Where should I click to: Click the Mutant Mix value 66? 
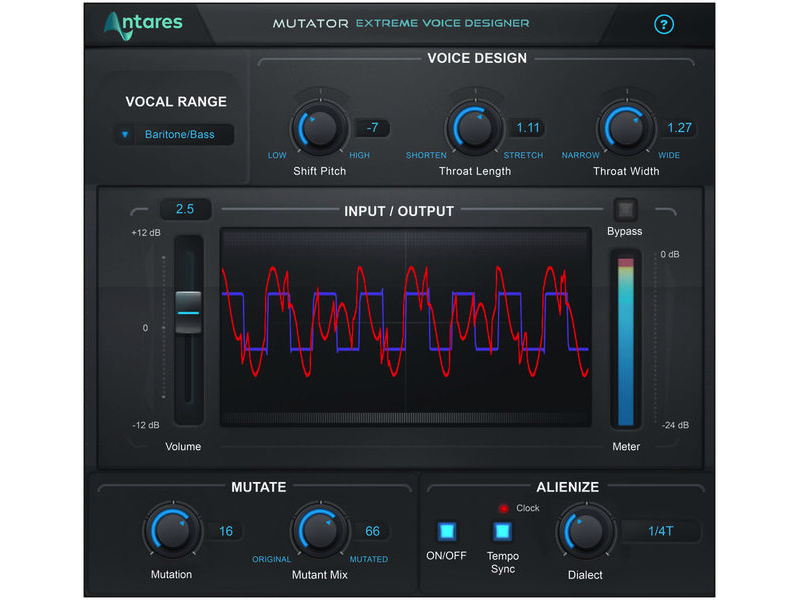pos(372,531)
